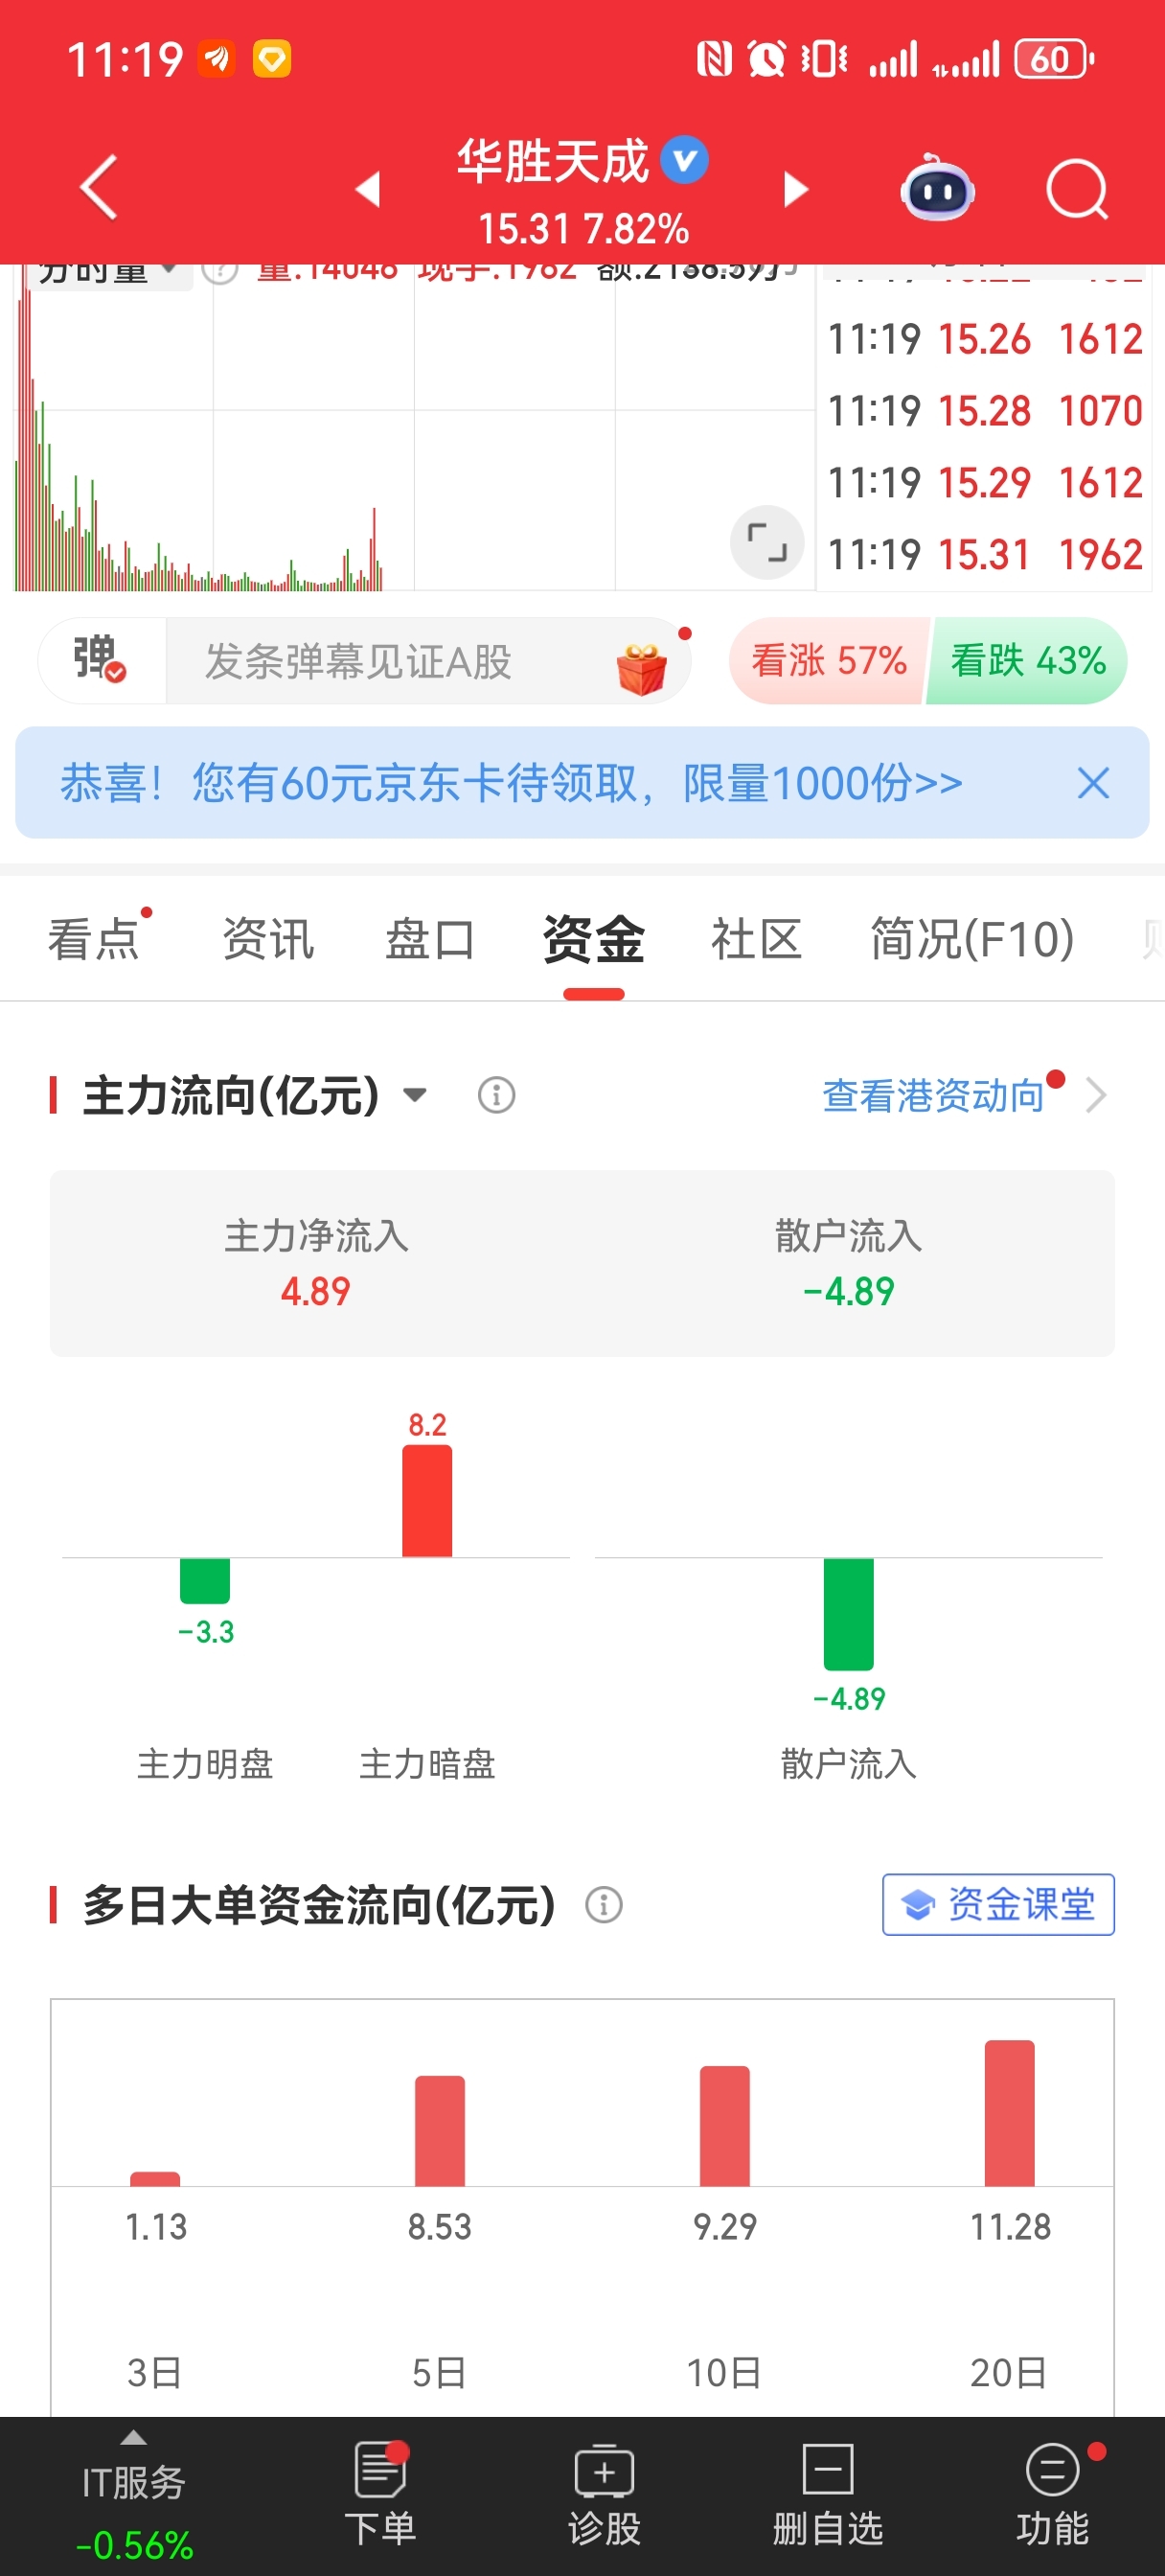The height and width of the screenshot is (2576, 1165).
Task: Switch to the 盘口 tab
Action: tap(430, 940)
